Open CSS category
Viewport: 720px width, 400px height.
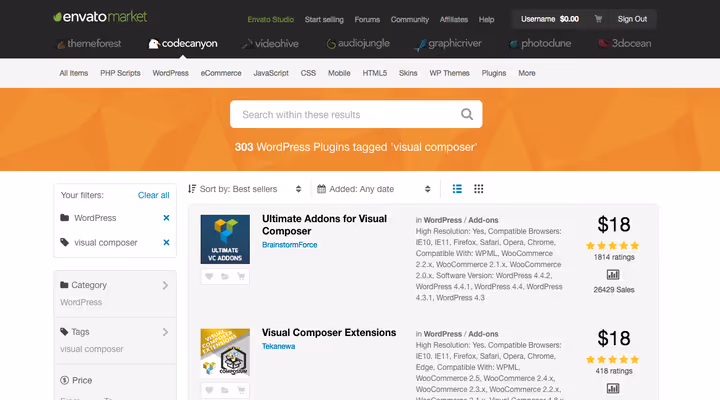coord(308,73)
